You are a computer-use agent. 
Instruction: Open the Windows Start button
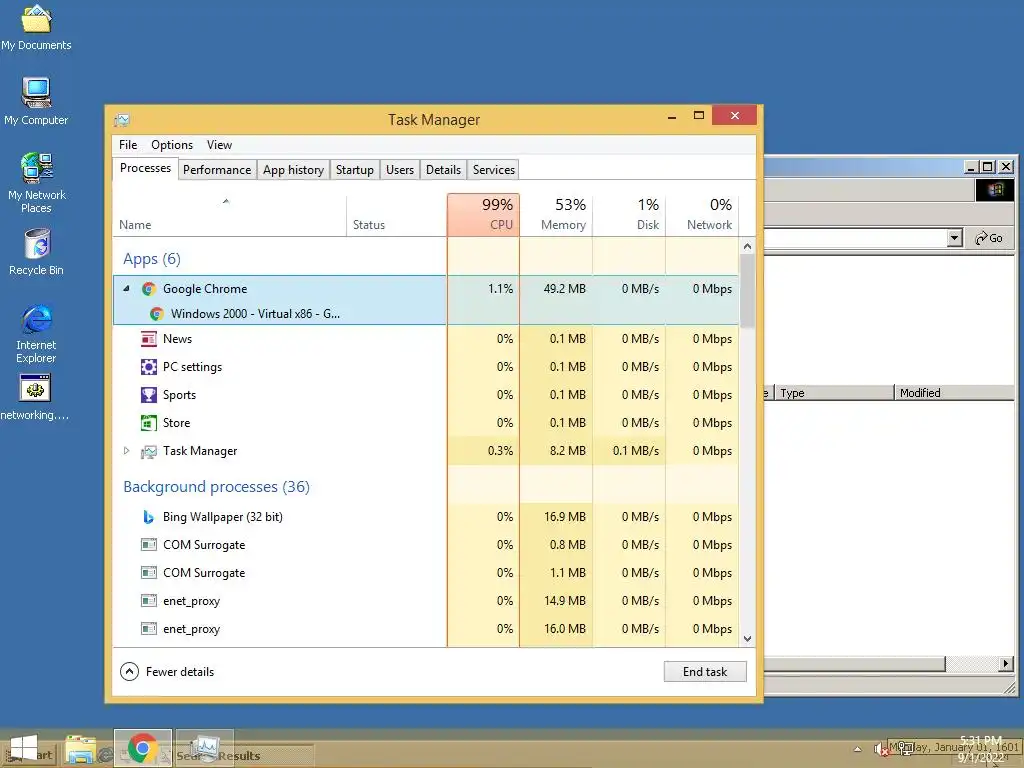[x=24, y=748]
